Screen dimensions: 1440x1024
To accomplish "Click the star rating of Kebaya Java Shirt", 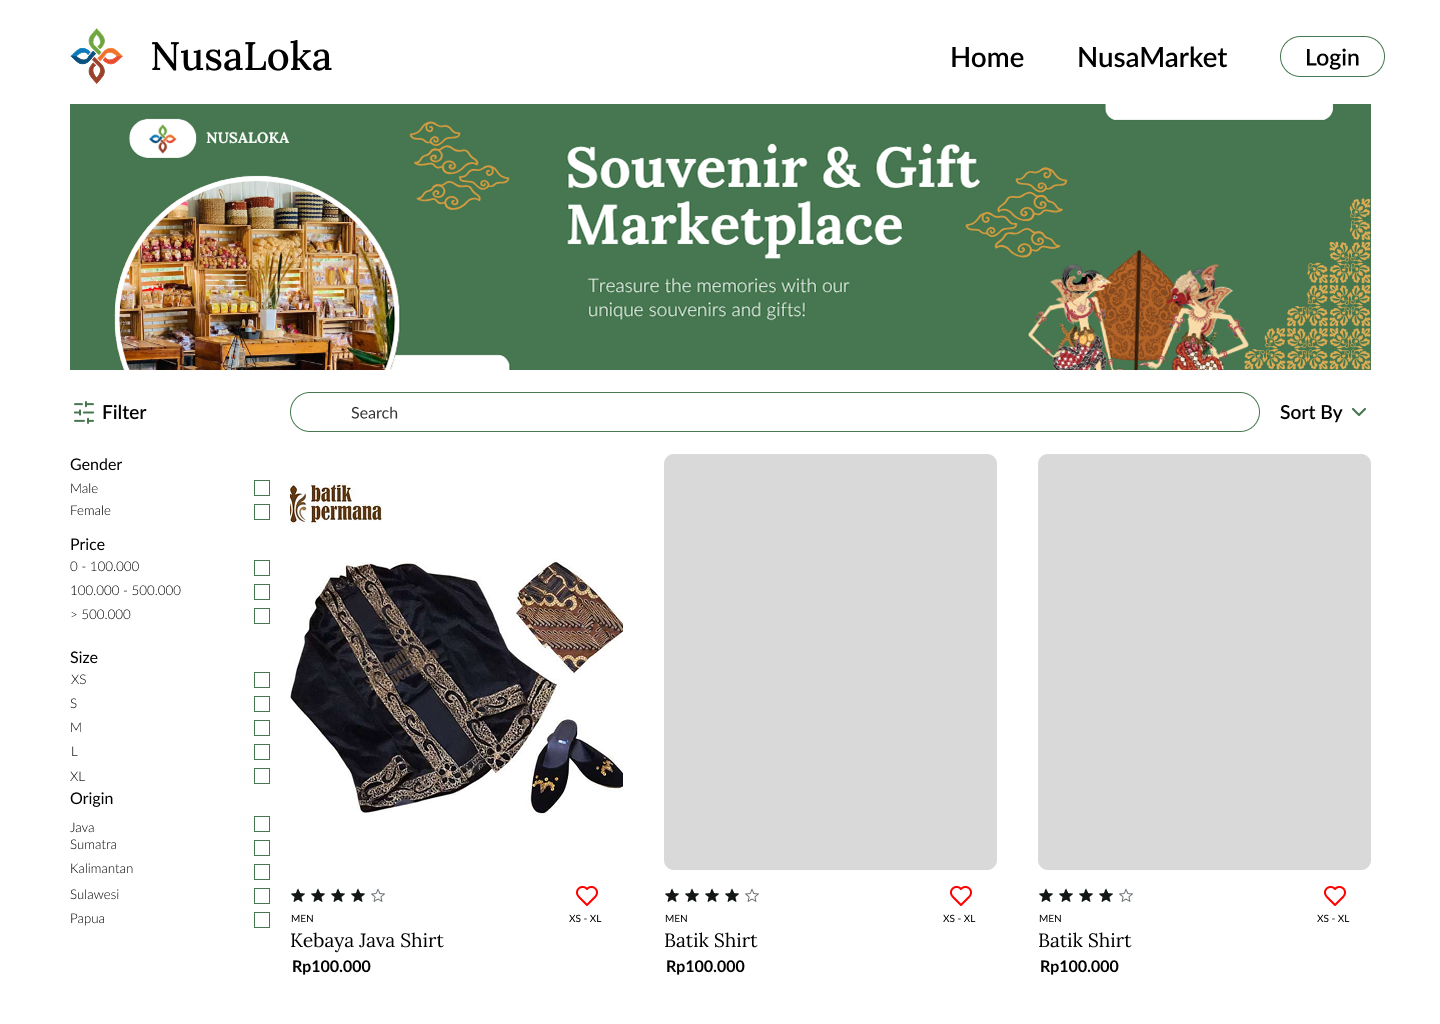I will (x=338, y=896).
